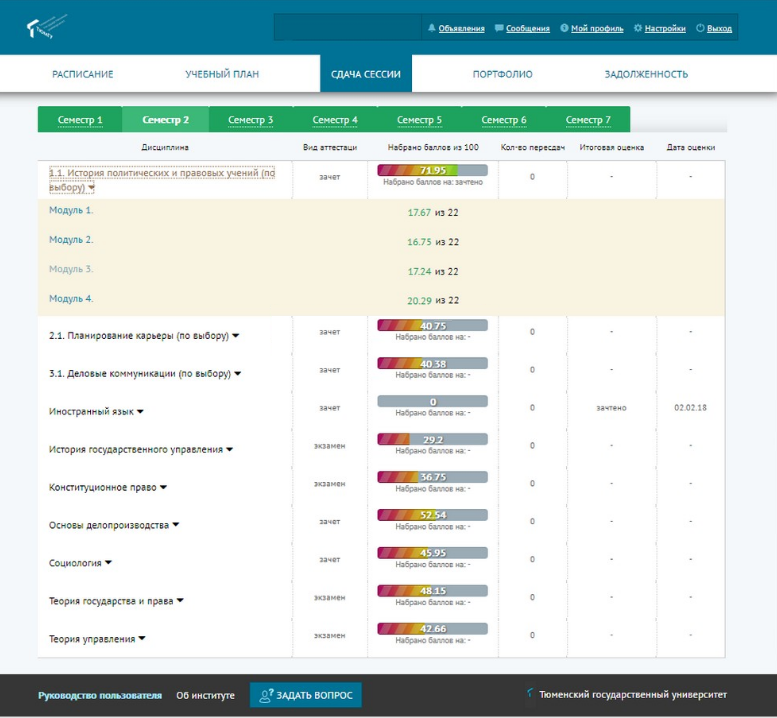Expand the Планирование карьеры discipline row
This screenshot has width=777, height=718.
coord(236,336)
